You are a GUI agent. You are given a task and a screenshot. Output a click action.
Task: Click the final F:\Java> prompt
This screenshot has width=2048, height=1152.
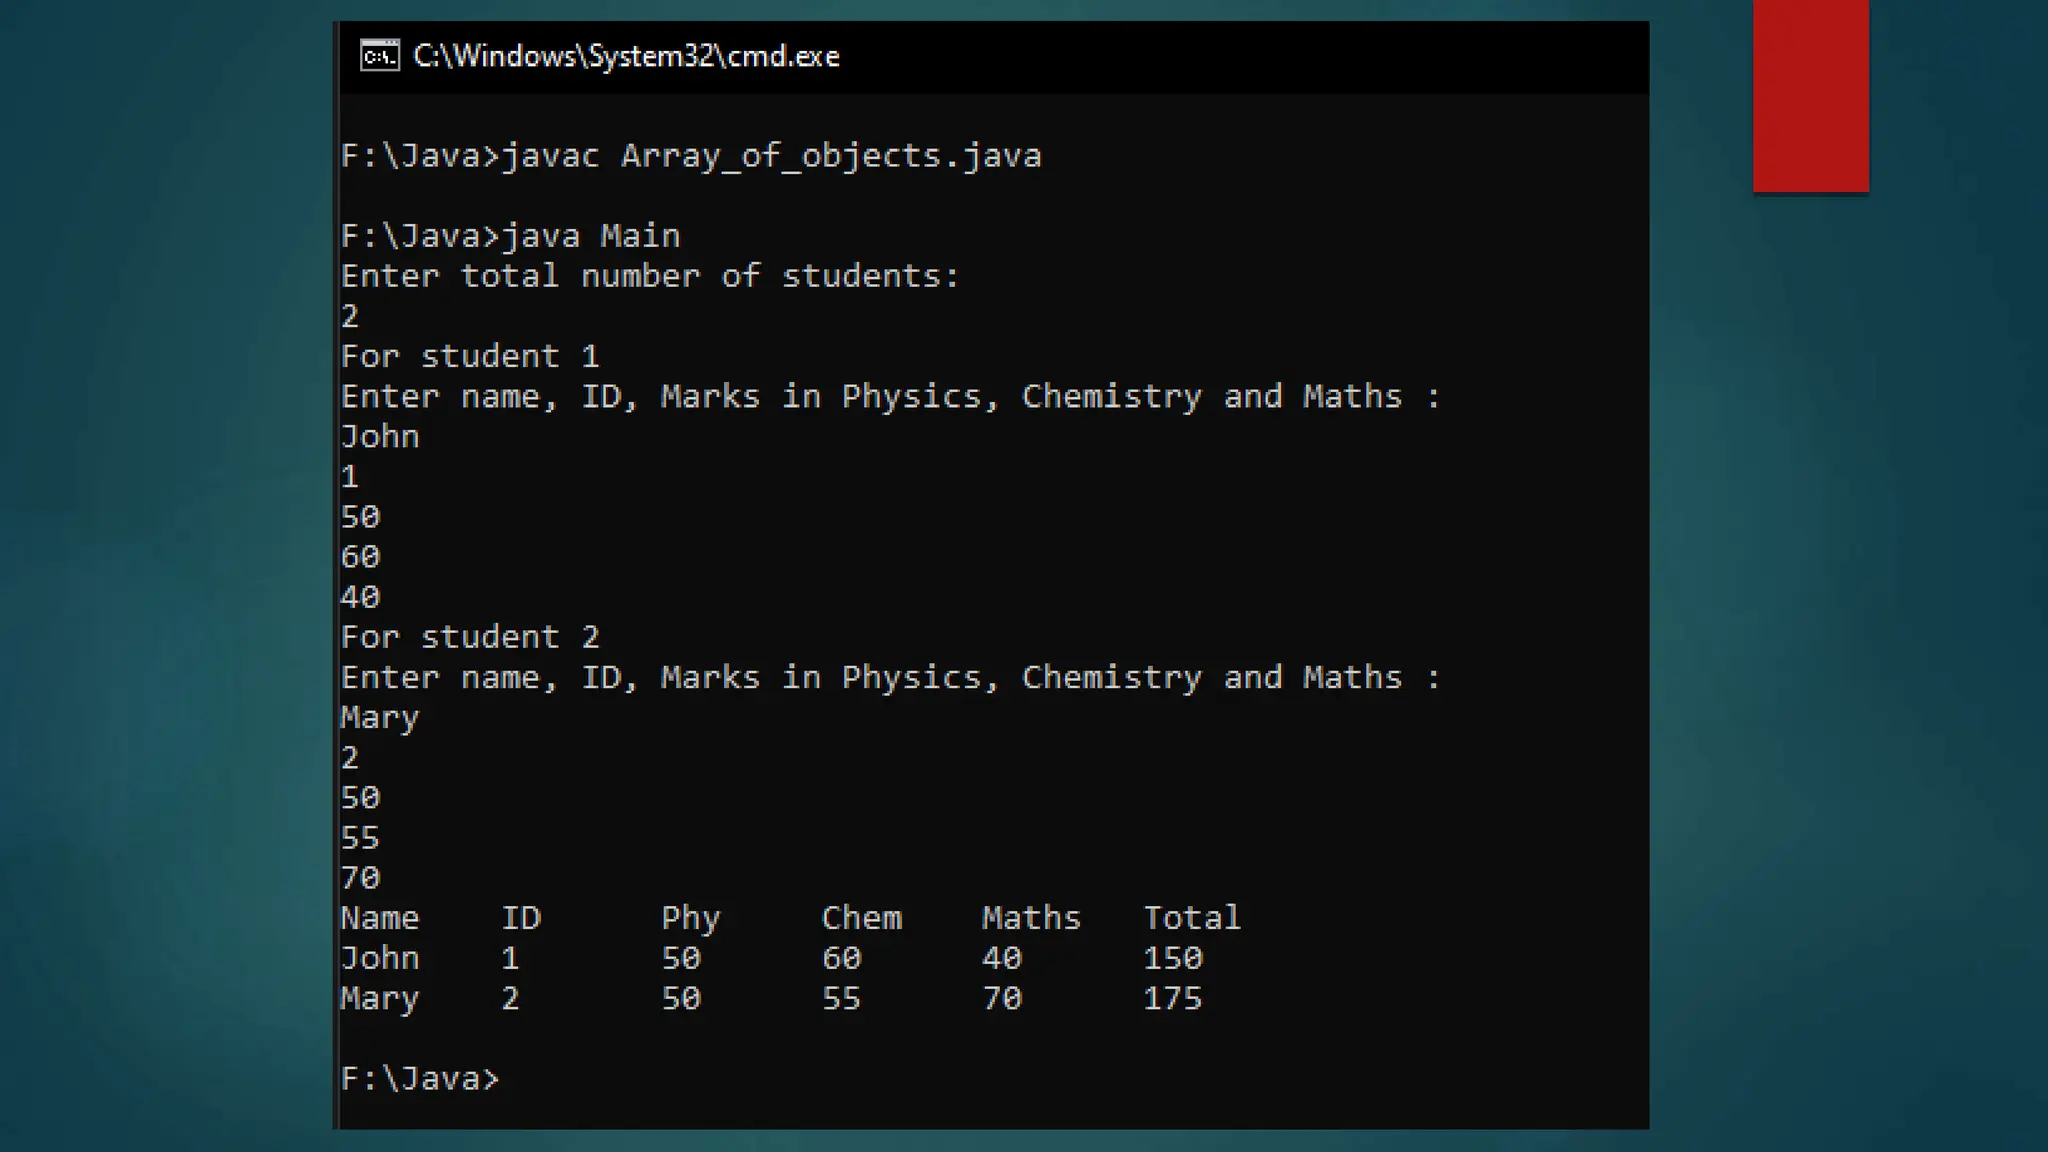(420, 1079)
